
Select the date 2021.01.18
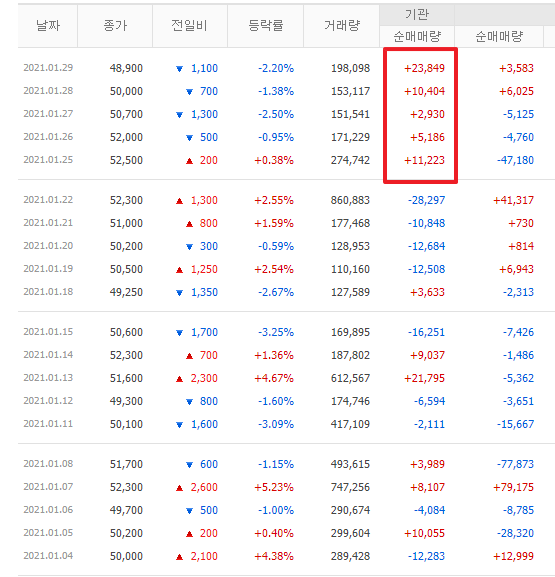point(48,292)
